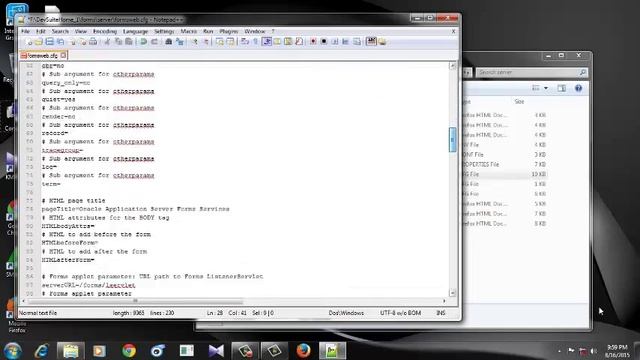Enable synchronized horizontal scrolling icon
Viewport: 640px width, 360px height.
pos(231,42)
